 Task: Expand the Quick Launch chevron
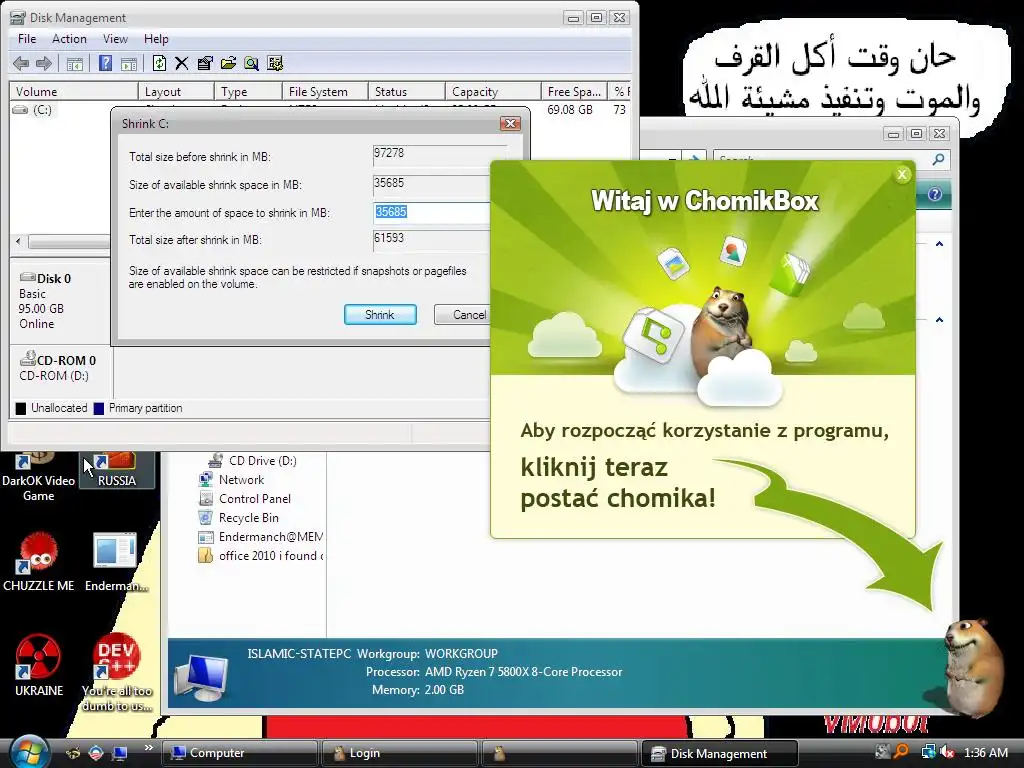coord(148,748)
